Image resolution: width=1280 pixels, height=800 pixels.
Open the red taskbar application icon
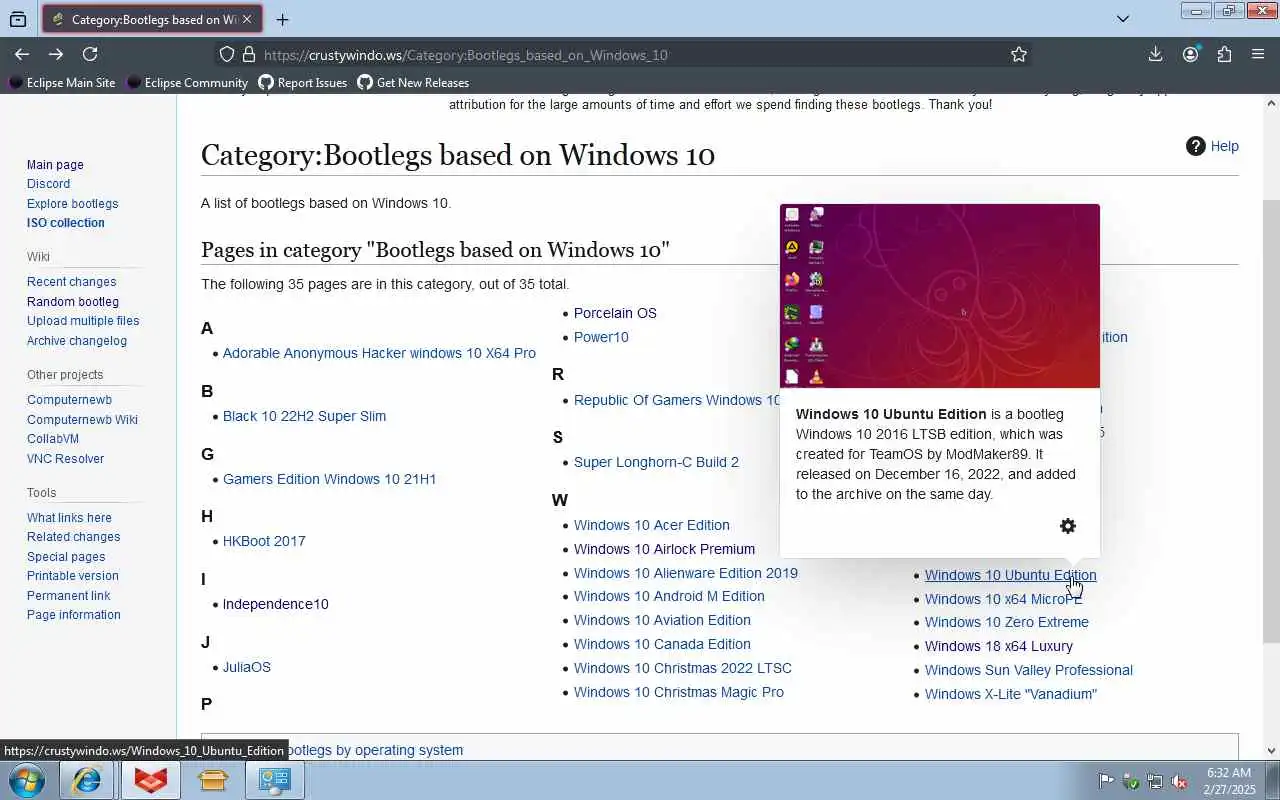[x=150, y=780]
